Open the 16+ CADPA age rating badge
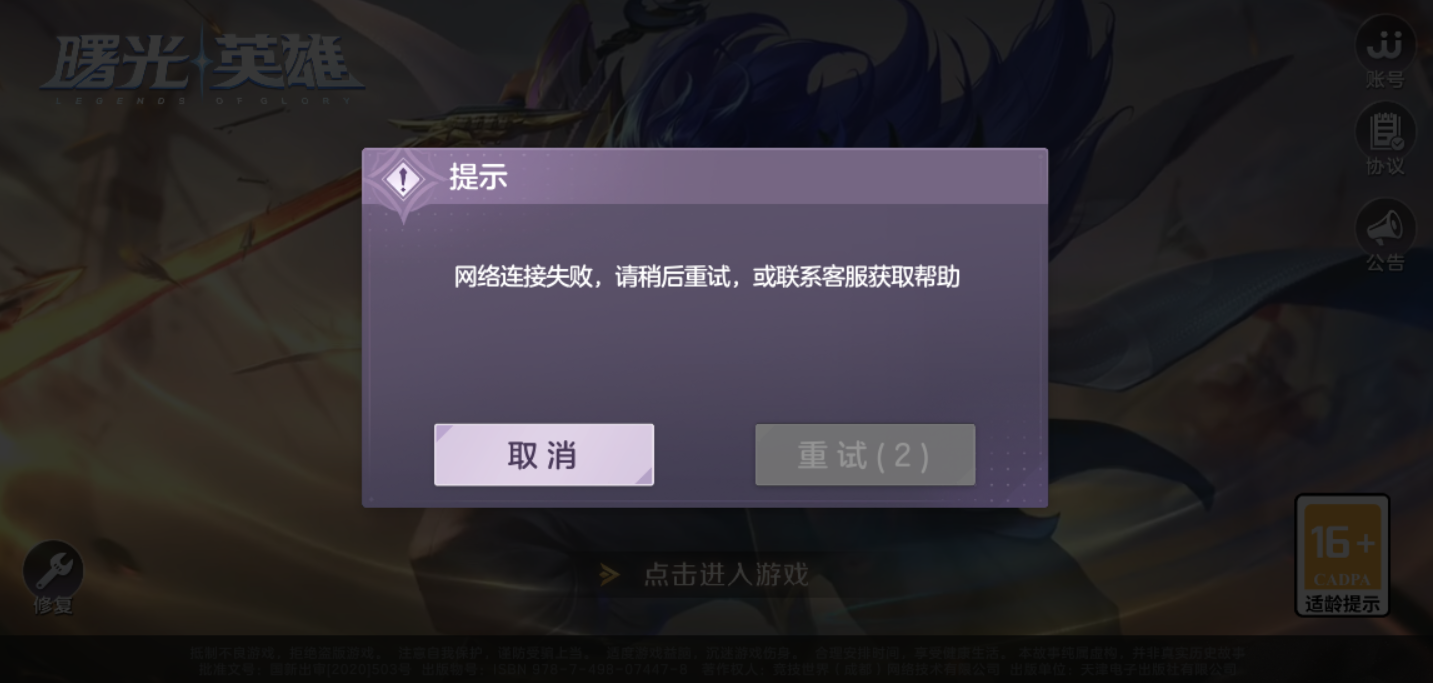1433x683 pixels. pyautogui.click(x=1342, y=547)
